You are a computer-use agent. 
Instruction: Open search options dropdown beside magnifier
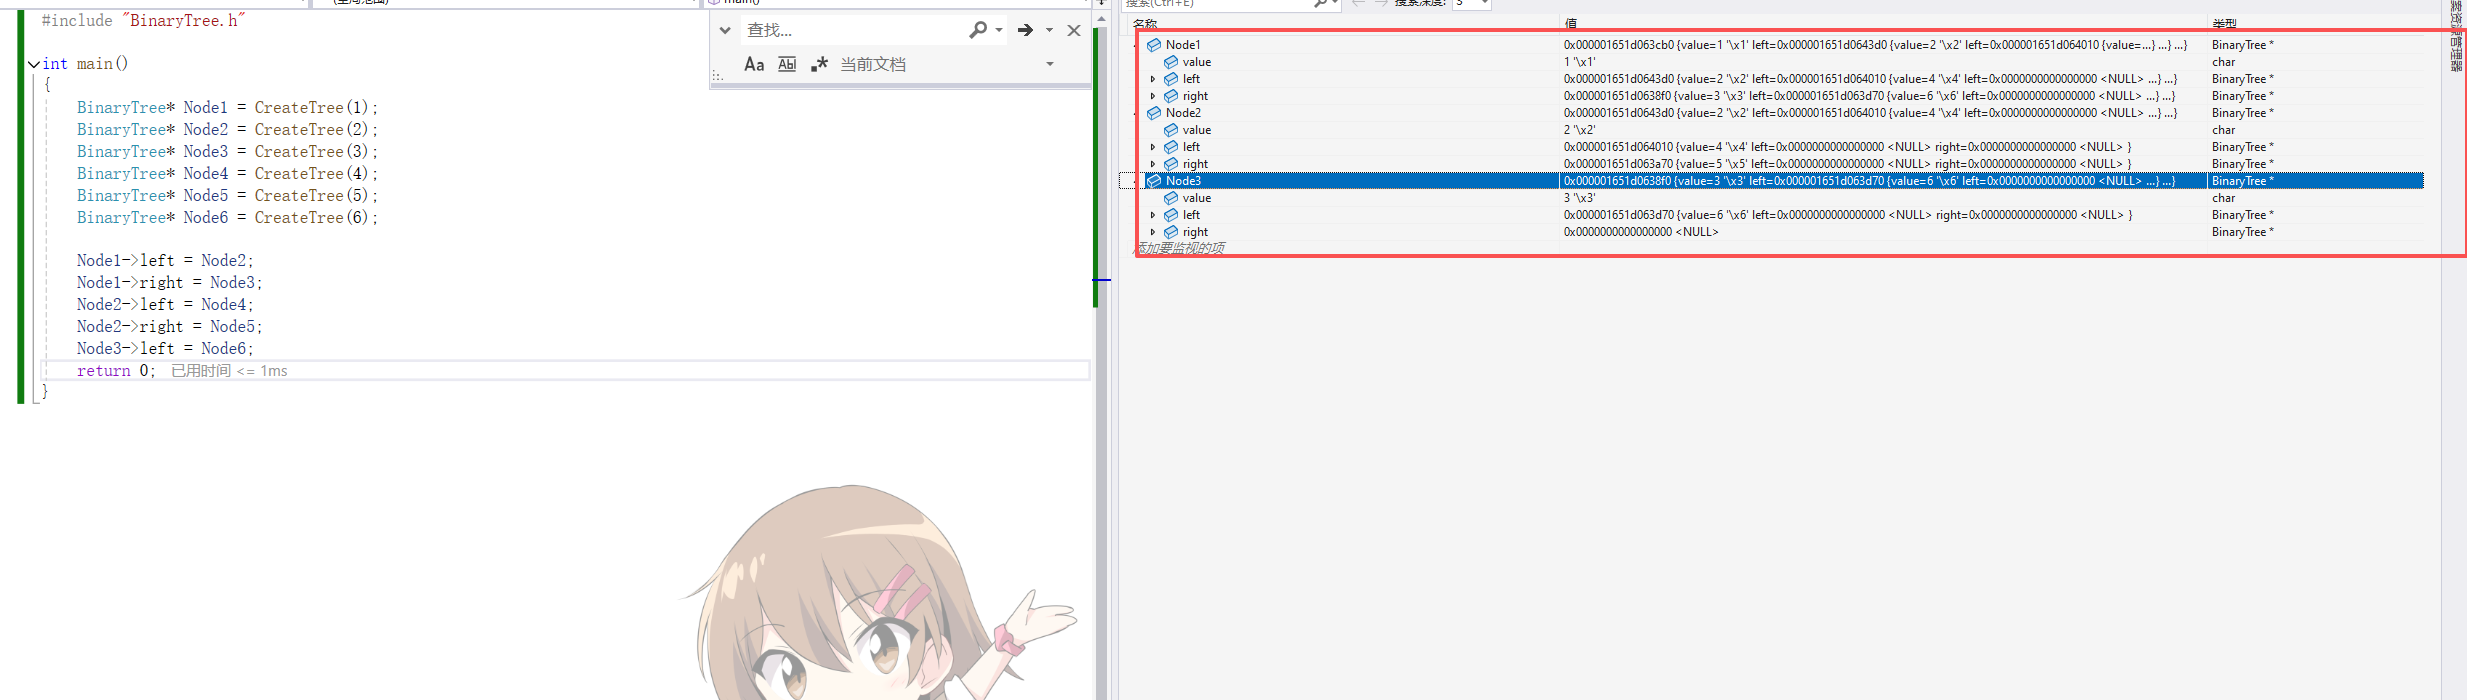coord(999,30)
